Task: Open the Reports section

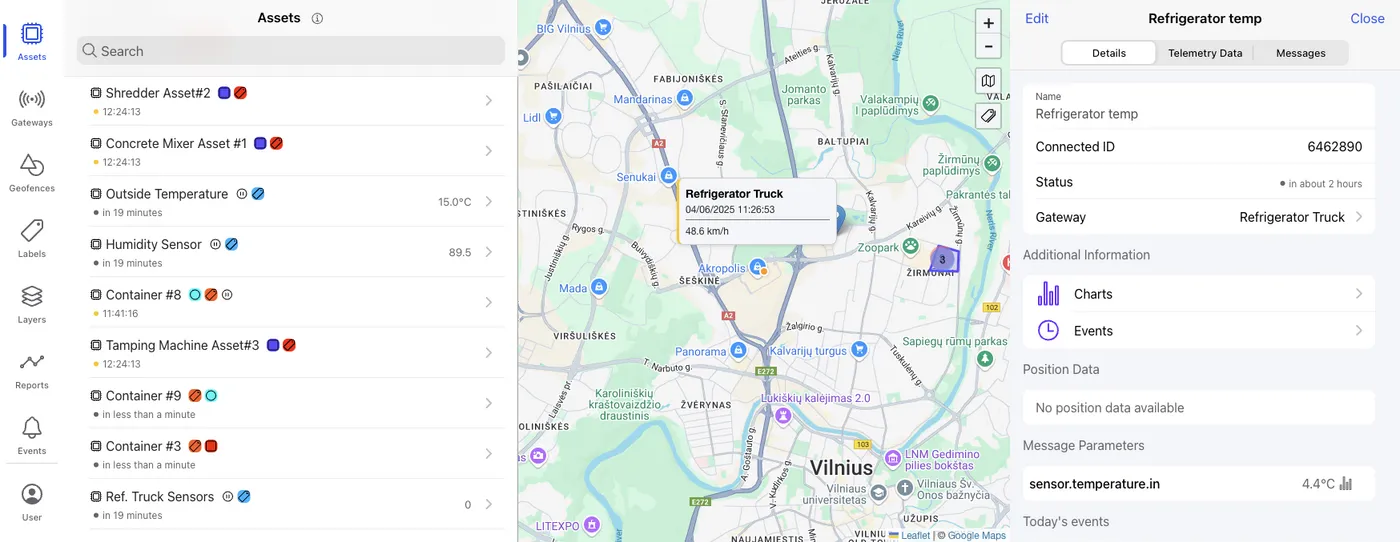Action: (32, 370)
